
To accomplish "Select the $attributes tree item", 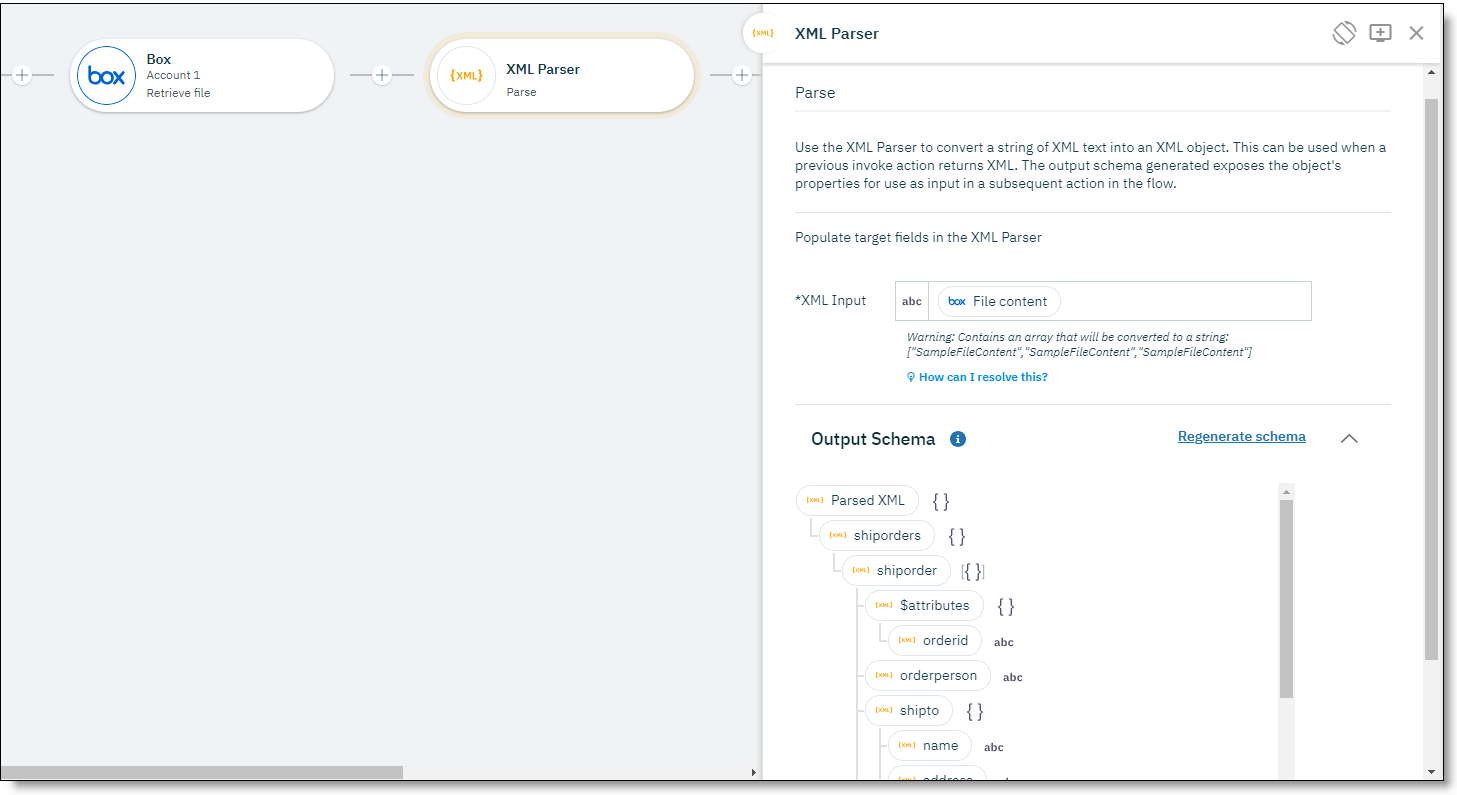I will (923, 605).
